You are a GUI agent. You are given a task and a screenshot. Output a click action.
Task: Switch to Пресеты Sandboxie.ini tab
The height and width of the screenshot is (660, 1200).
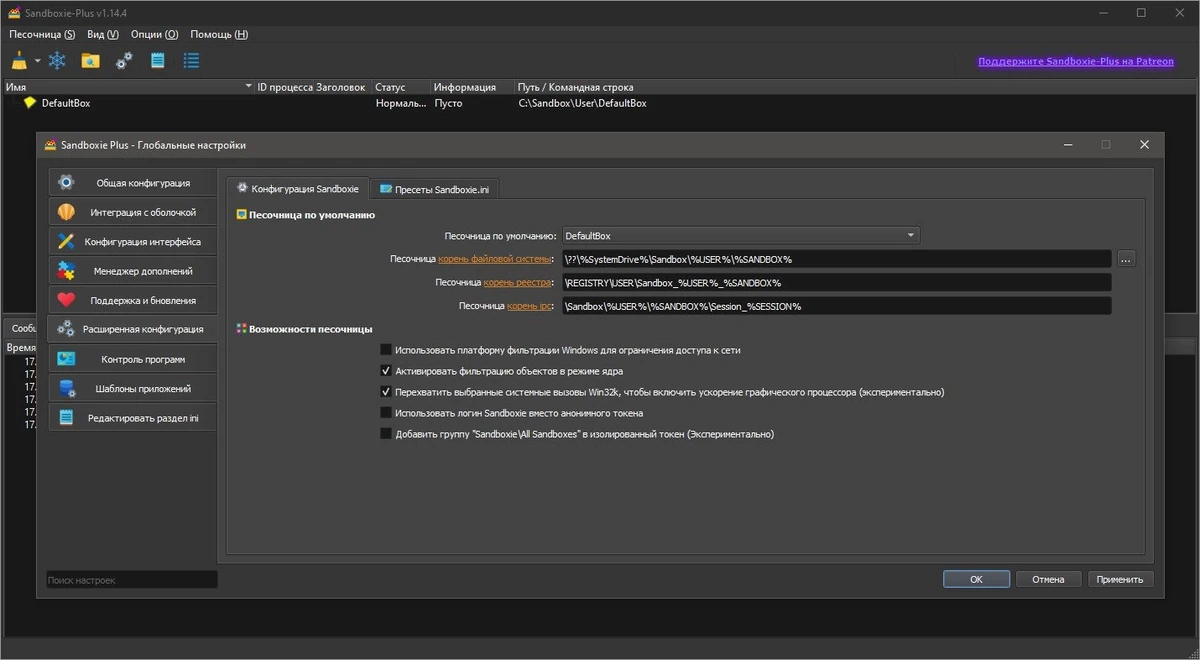pyautogui.click(x=436, y=188)
